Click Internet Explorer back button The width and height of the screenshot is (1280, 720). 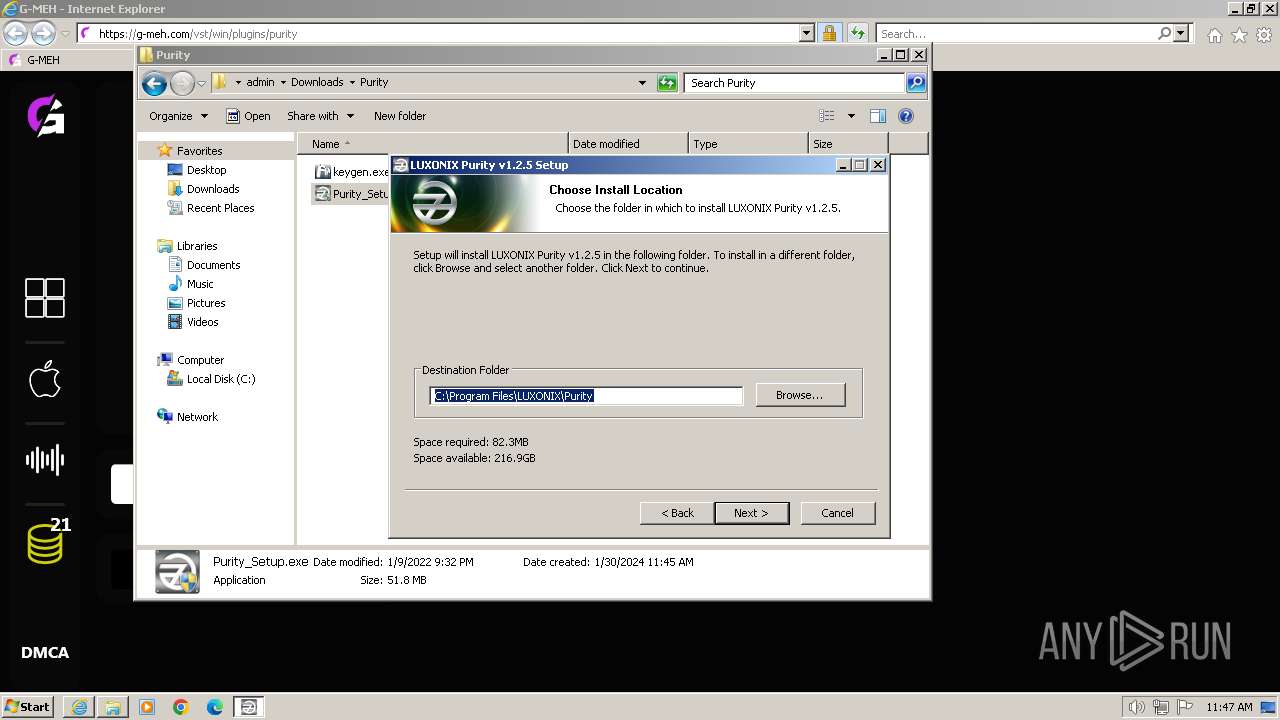click(x=15, y=34)
